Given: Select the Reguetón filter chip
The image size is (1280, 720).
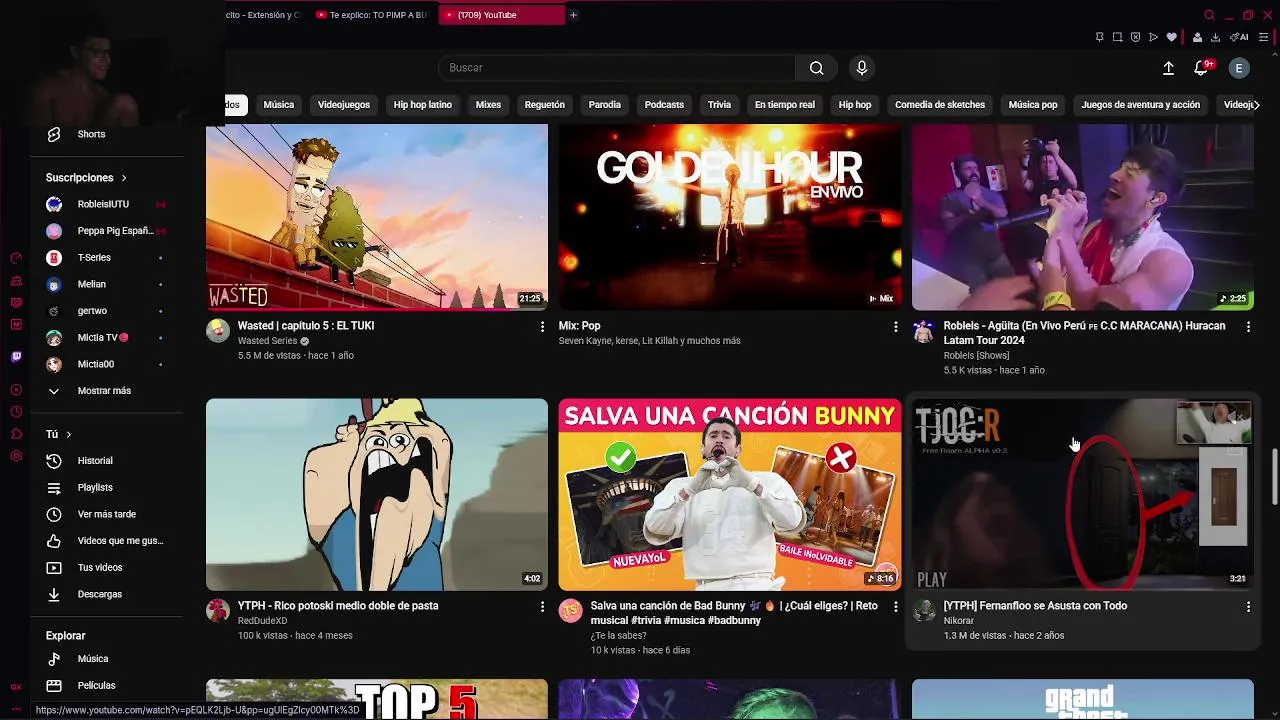Looking at the screenshot, I should coord(545,105).
